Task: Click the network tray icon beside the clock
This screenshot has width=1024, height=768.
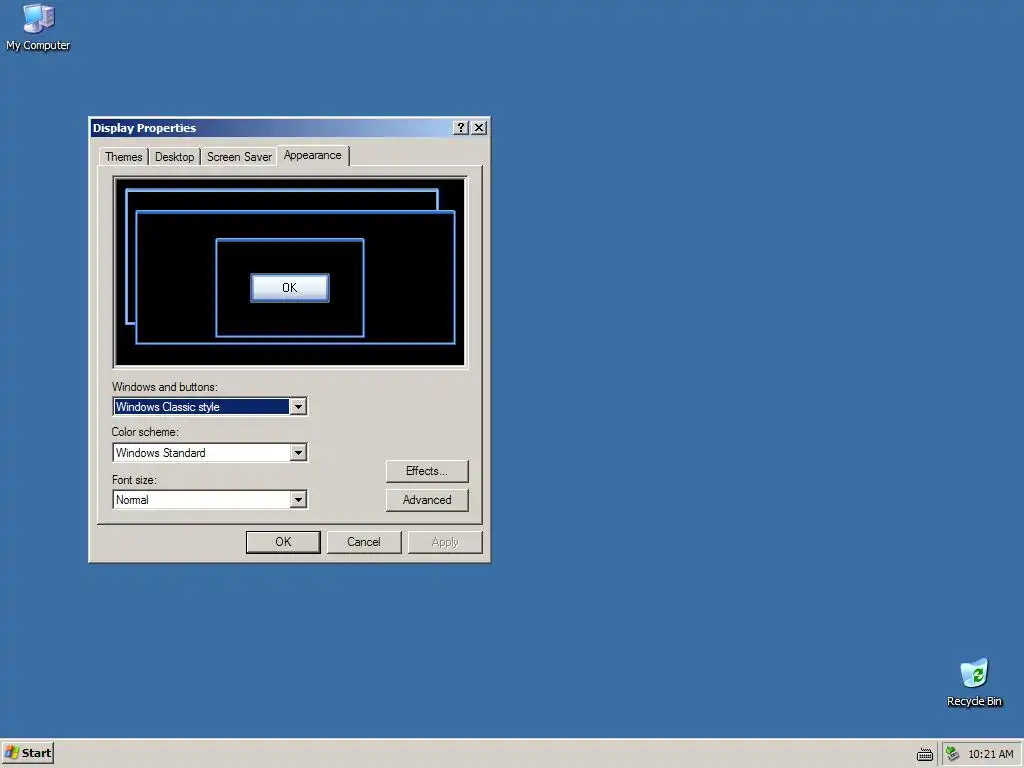Action: click(x=953, y=754)
